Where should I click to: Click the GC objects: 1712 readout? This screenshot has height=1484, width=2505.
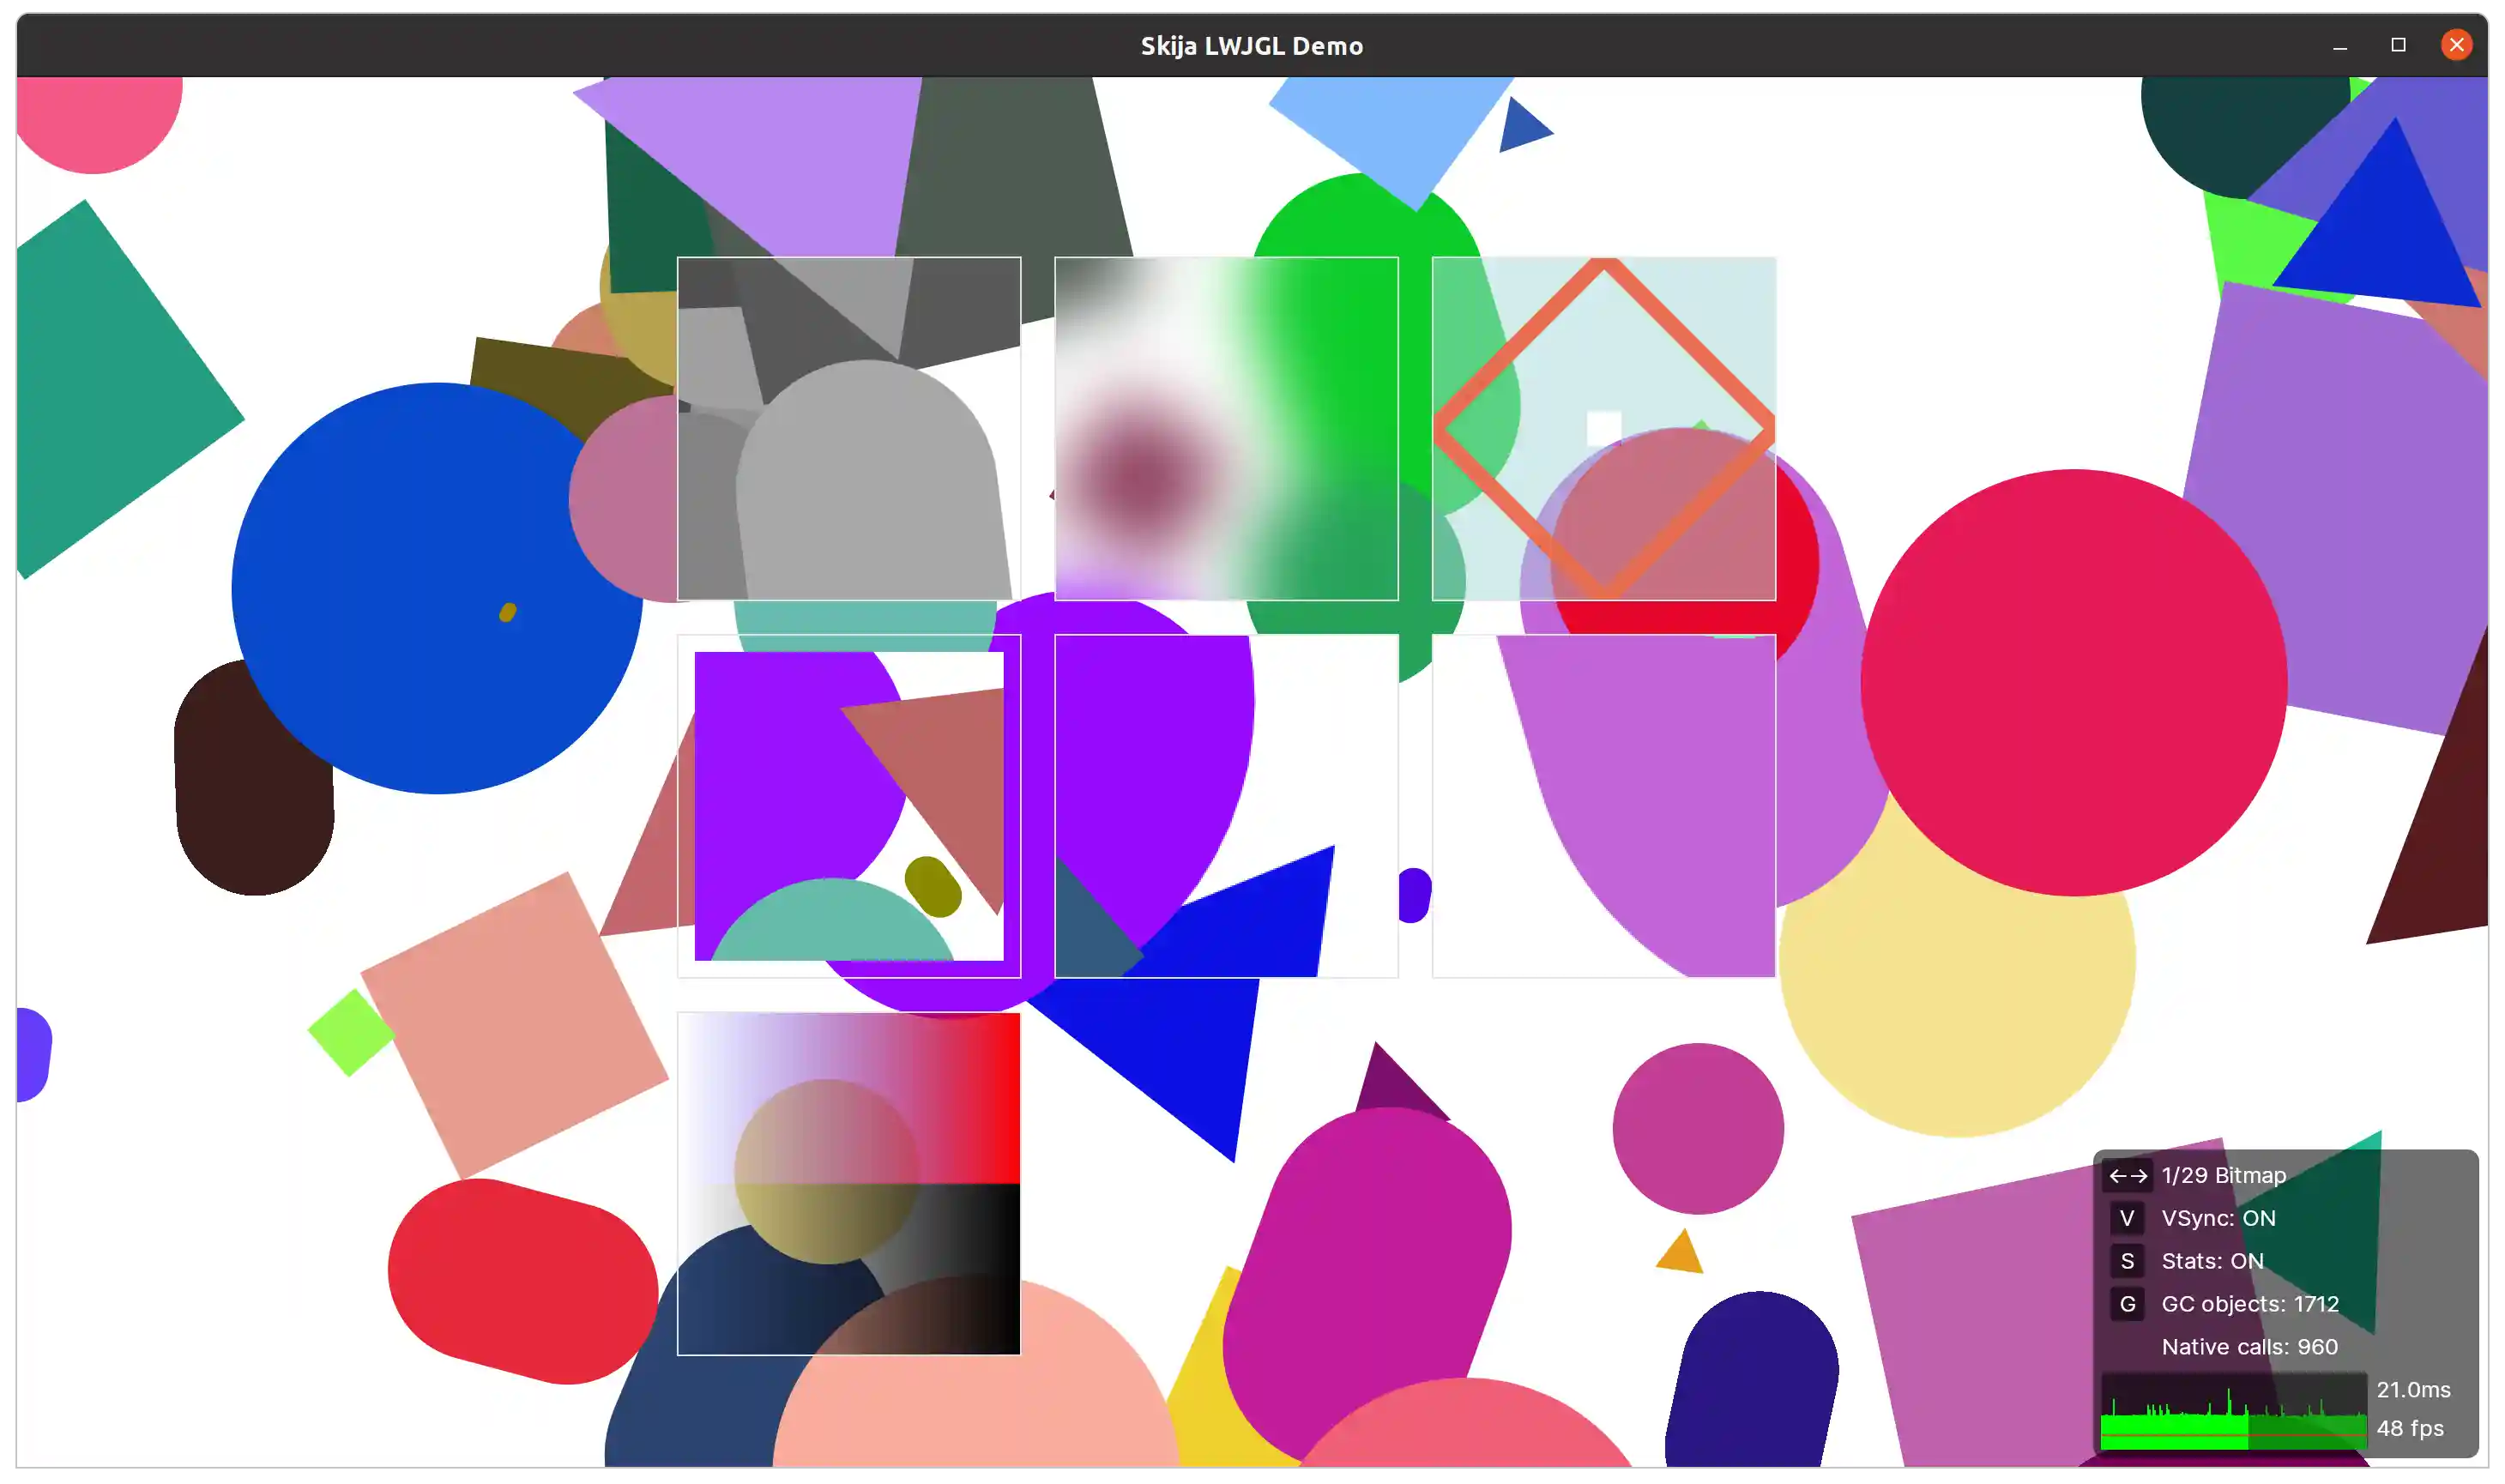[2249, 1304]
